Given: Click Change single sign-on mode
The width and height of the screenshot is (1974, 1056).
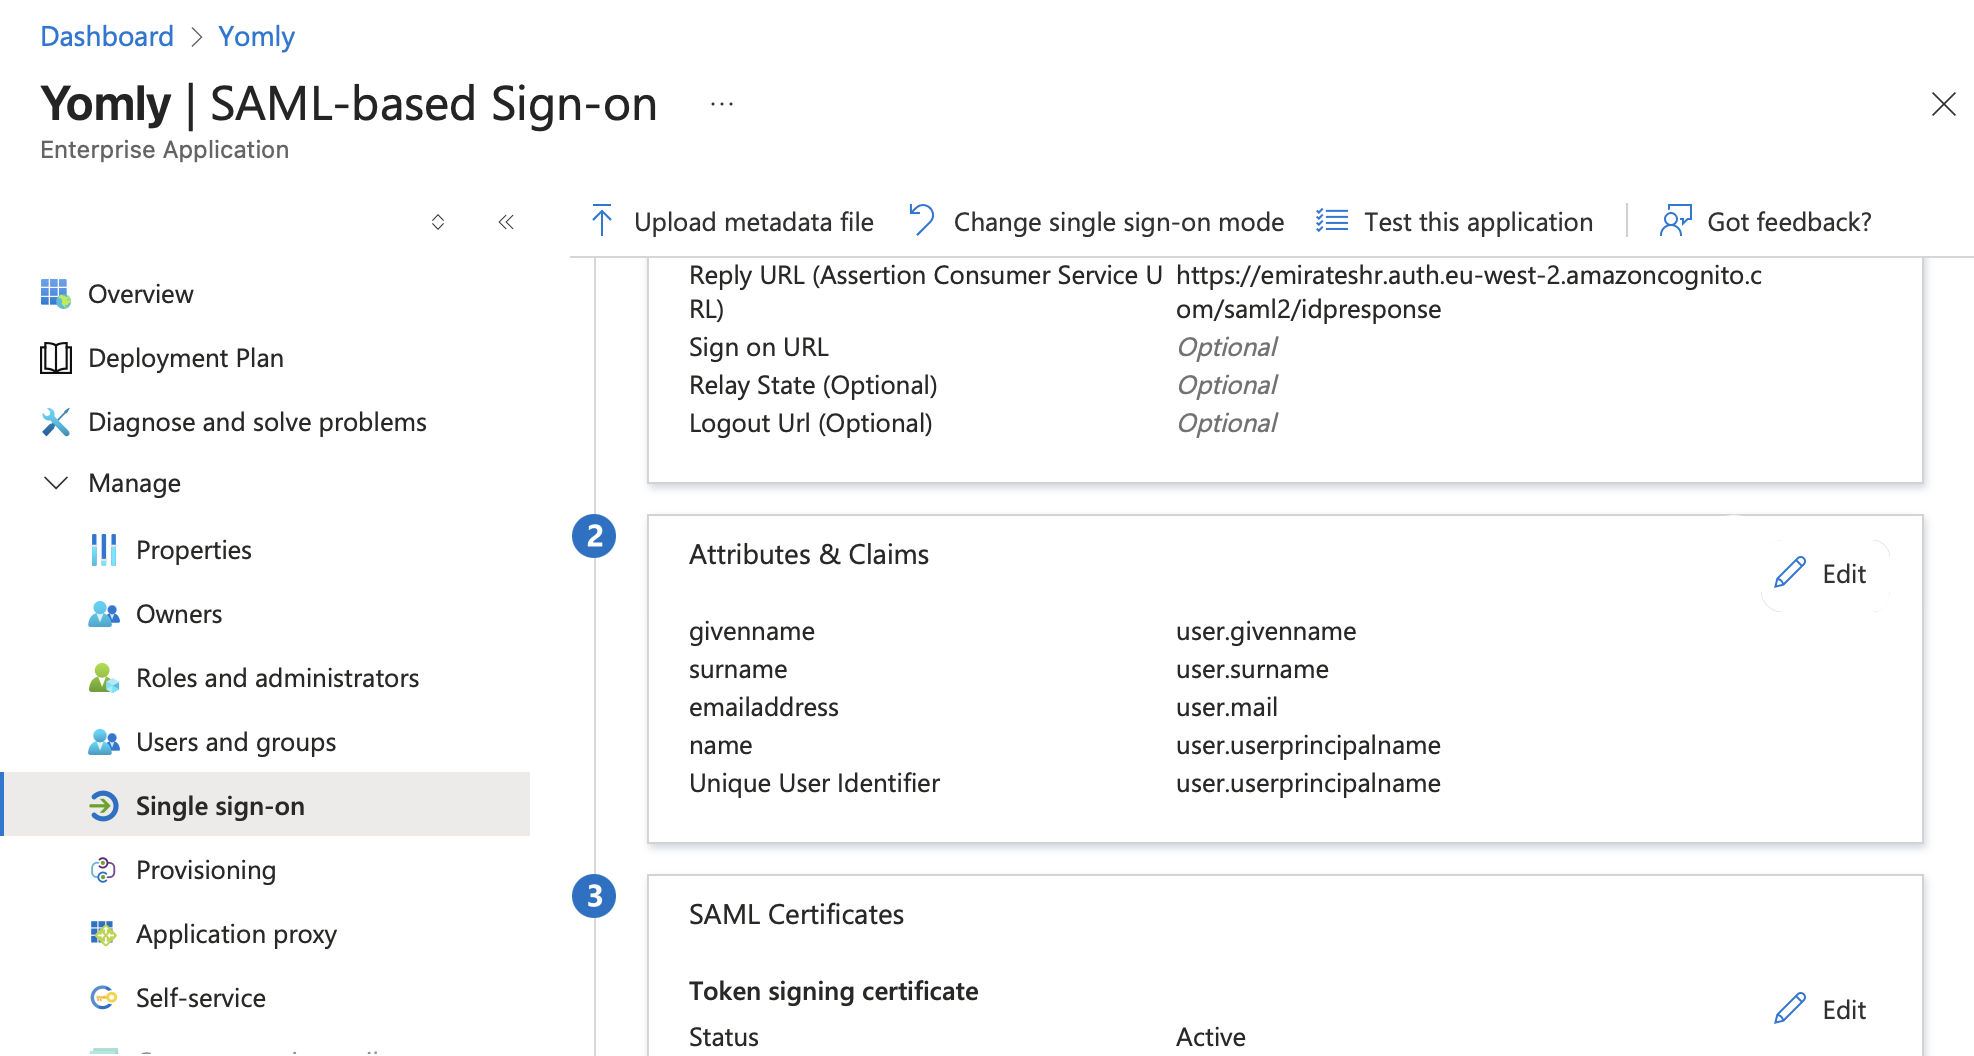Looking at the screenshot, I should (x=1098, y=222).
